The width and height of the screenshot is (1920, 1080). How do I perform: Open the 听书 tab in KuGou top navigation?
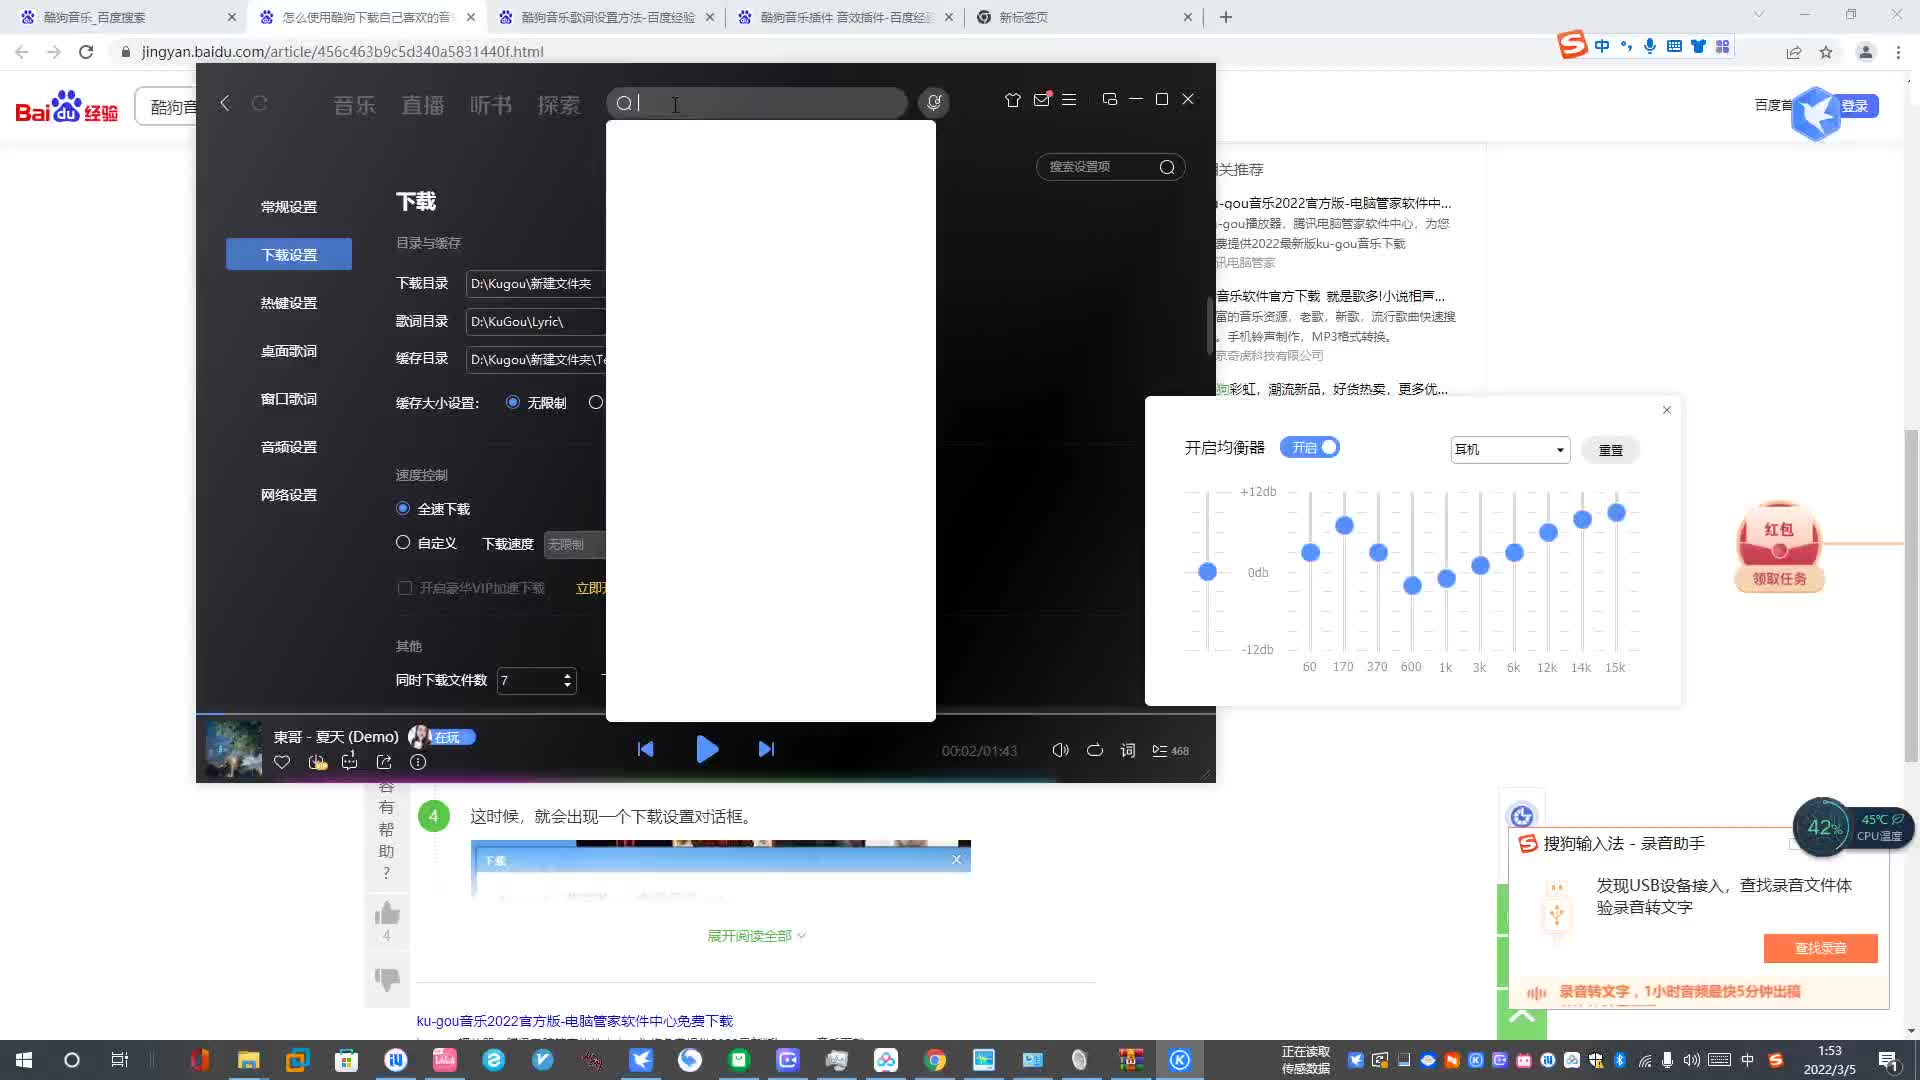[x=490, y=105]
